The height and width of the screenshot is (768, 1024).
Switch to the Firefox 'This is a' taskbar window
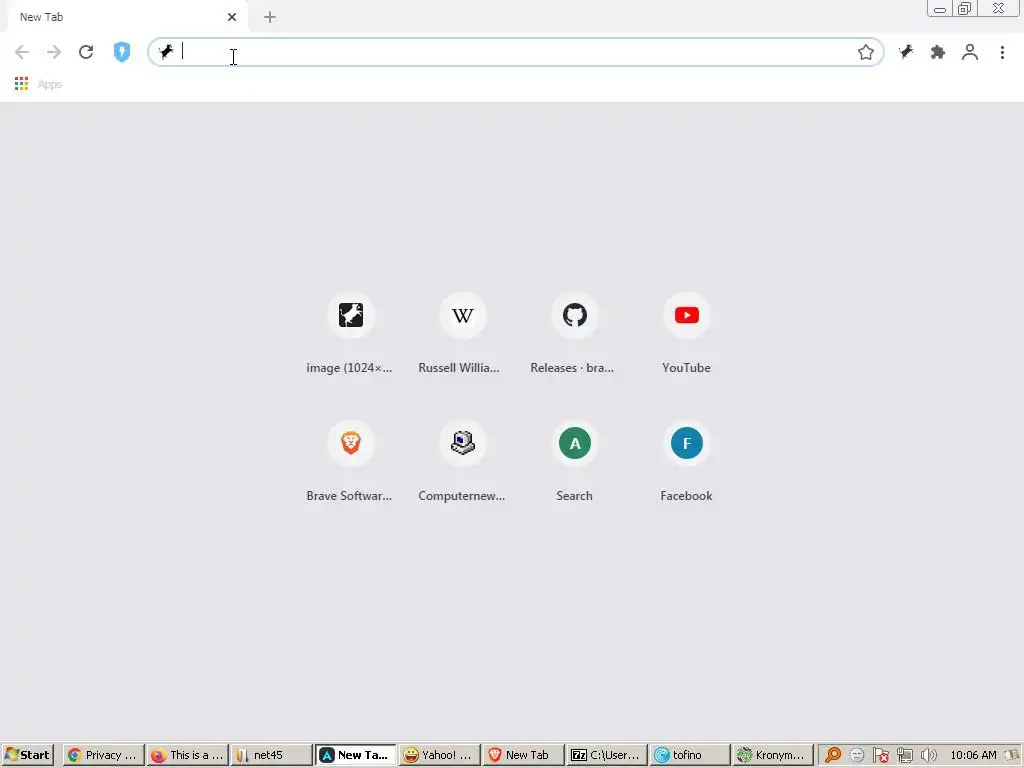click(187, 755)
